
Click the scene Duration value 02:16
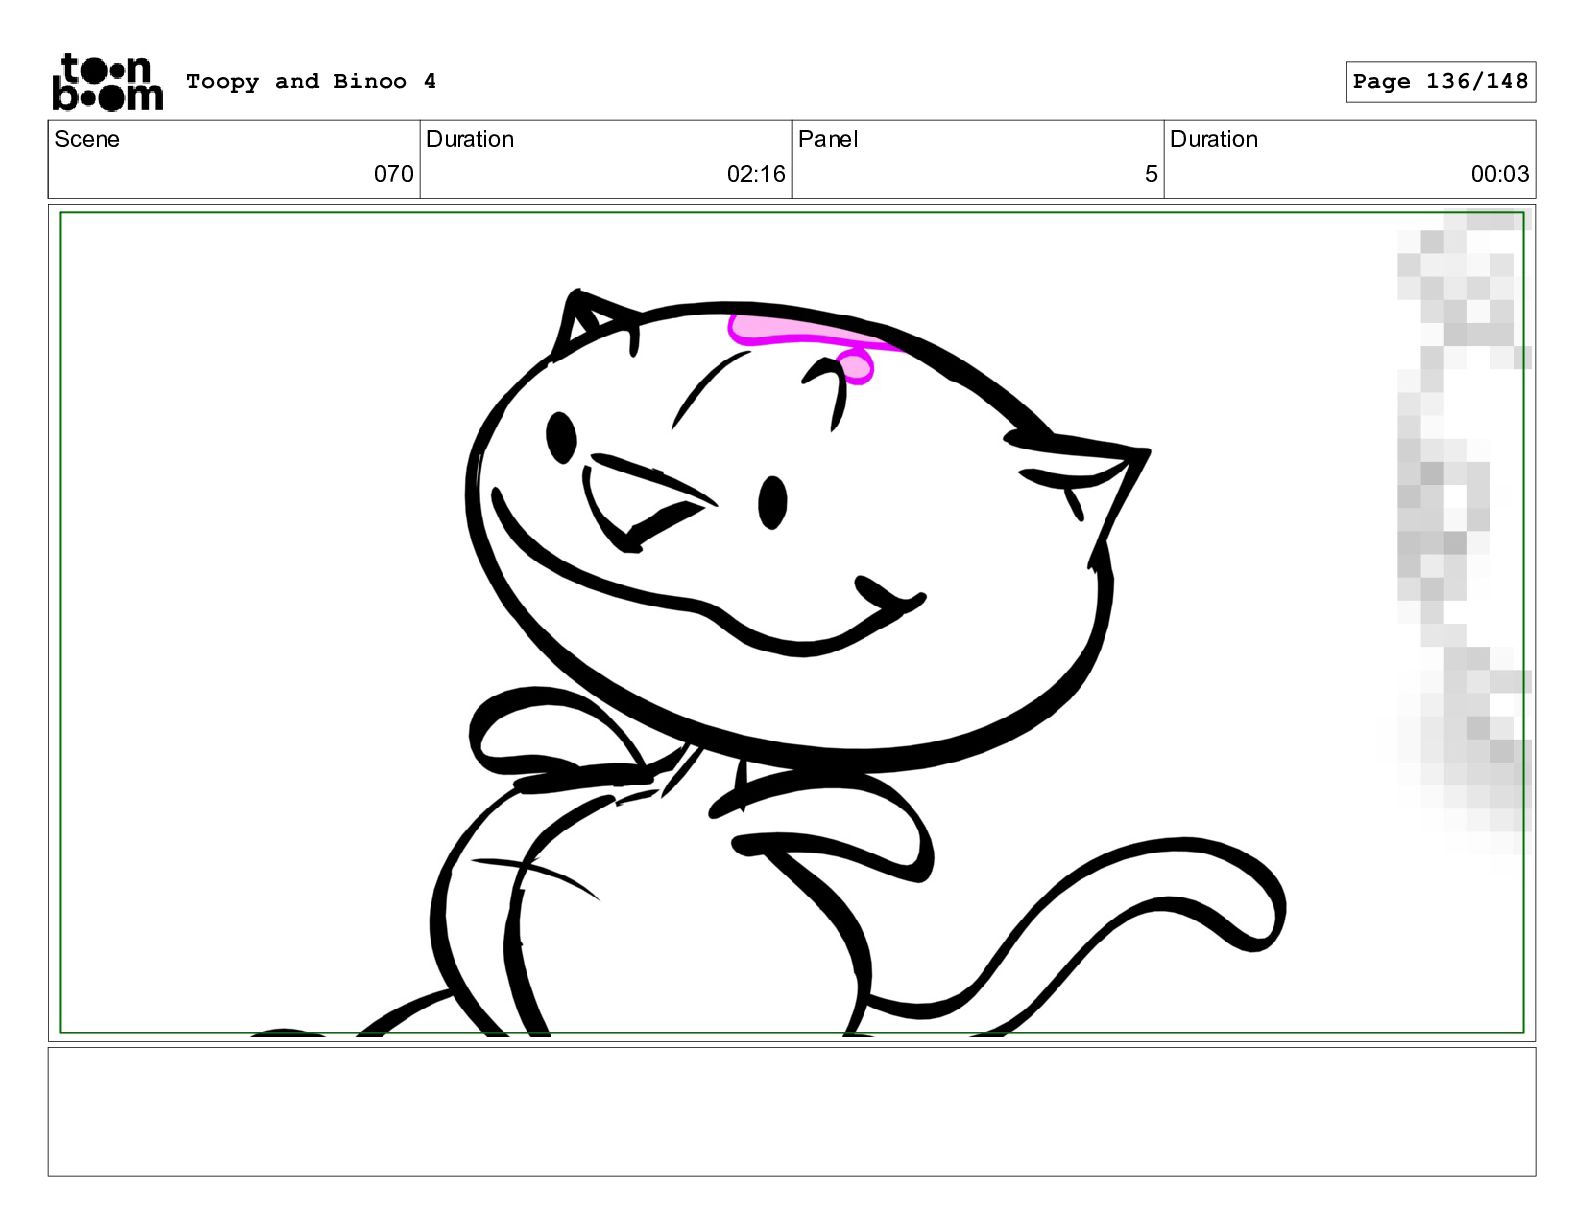(756, 174)
